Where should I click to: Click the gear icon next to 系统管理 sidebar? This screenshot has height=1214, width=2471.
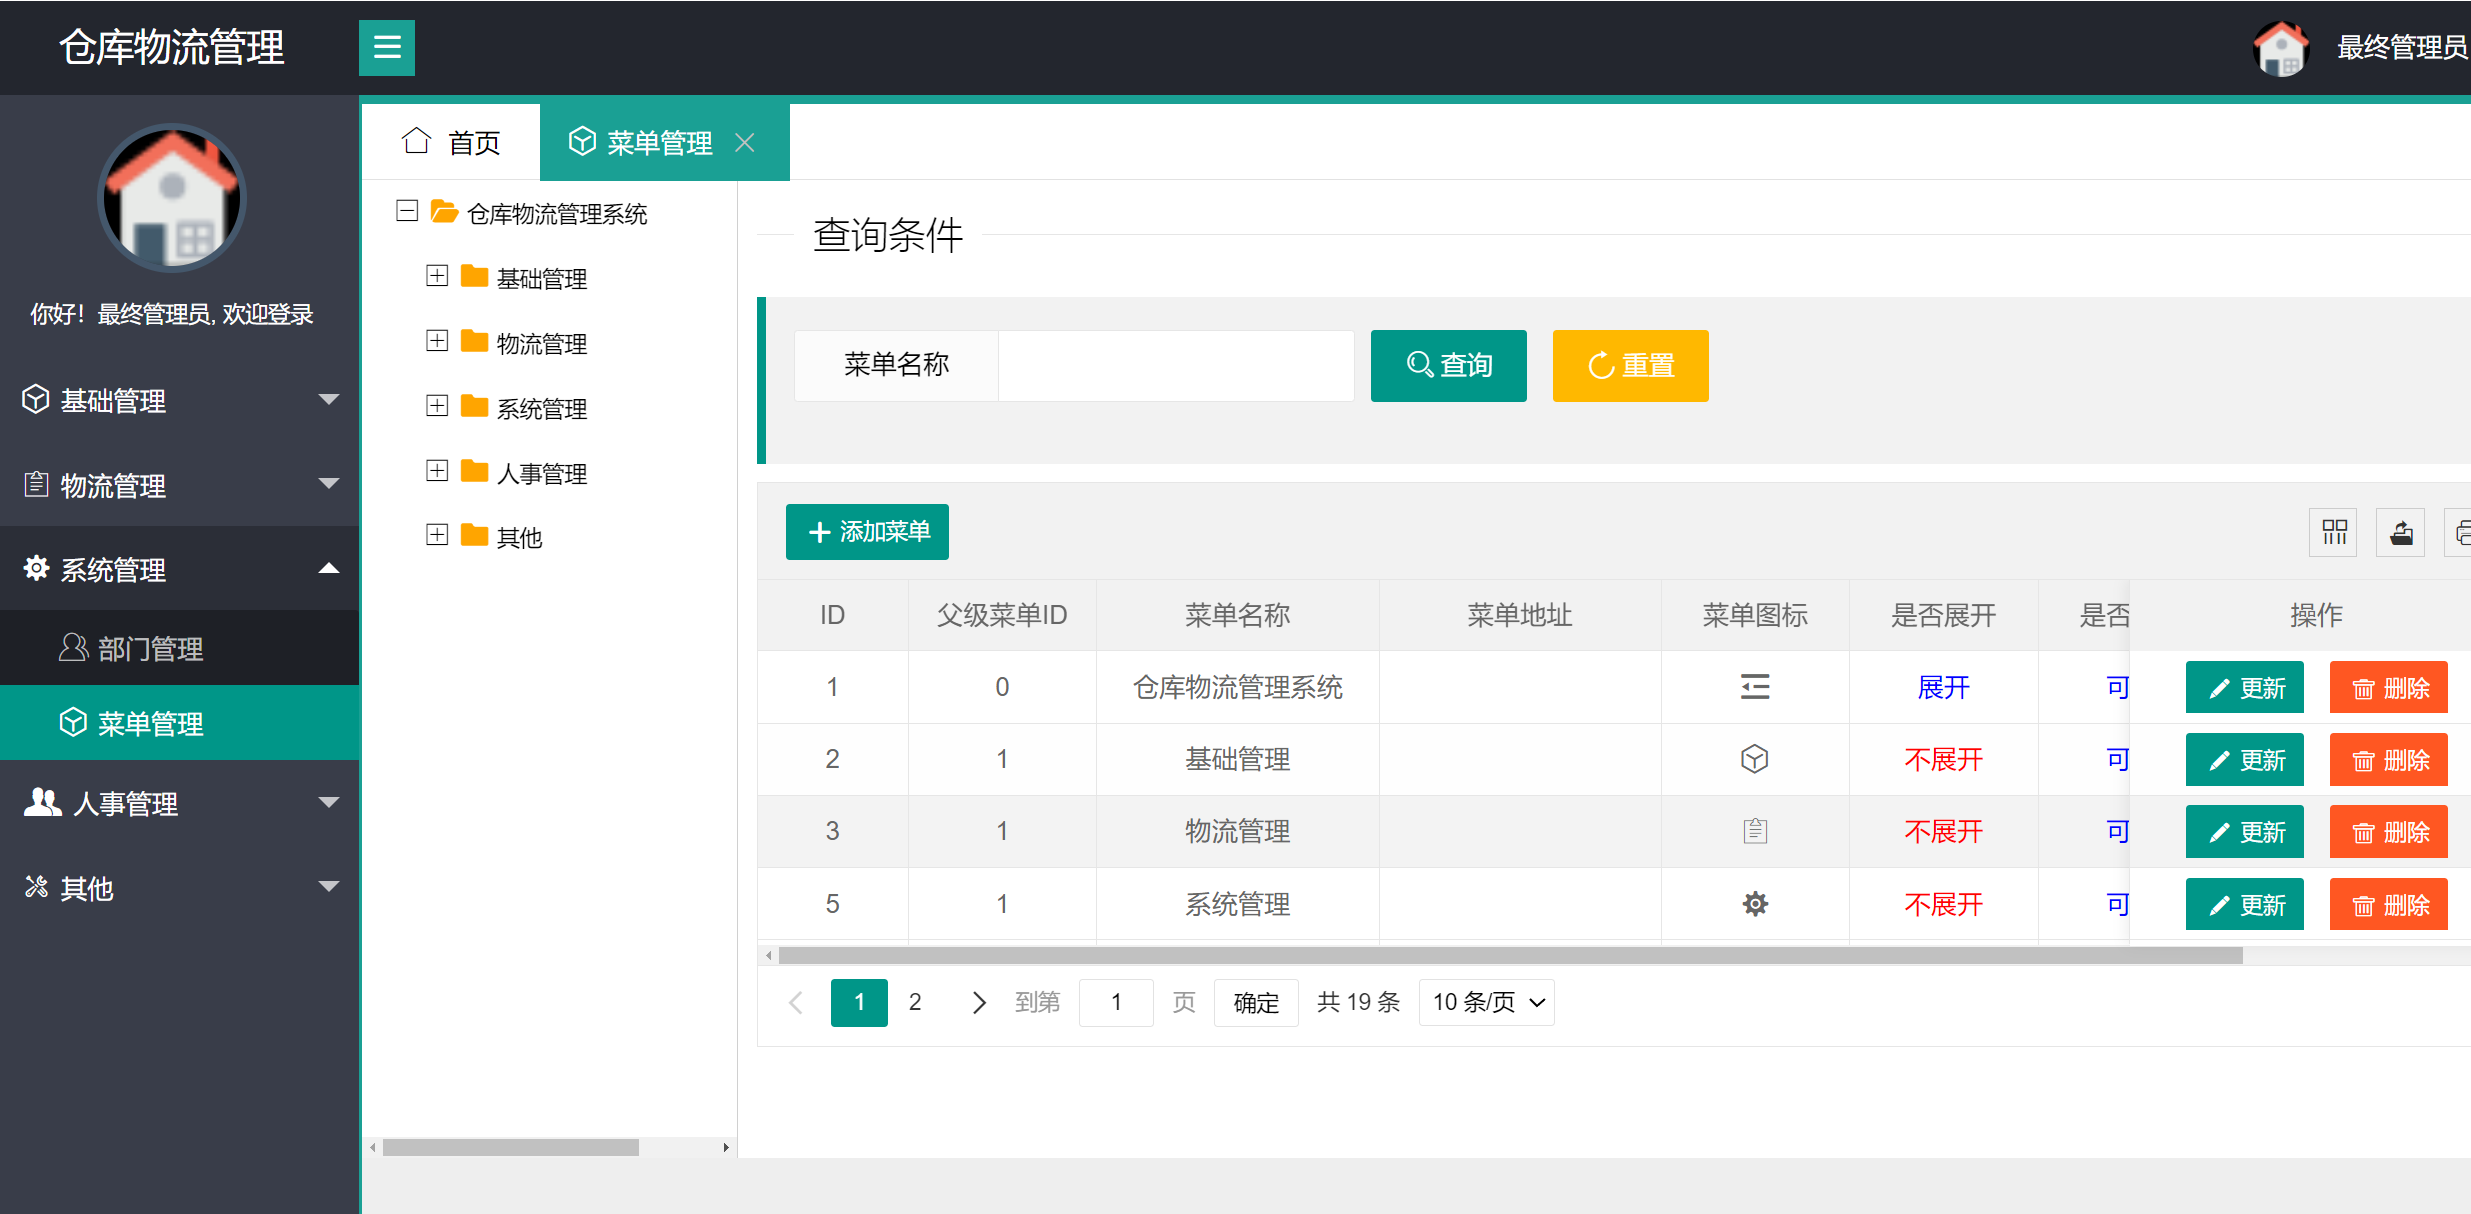[x=36, y=568]
